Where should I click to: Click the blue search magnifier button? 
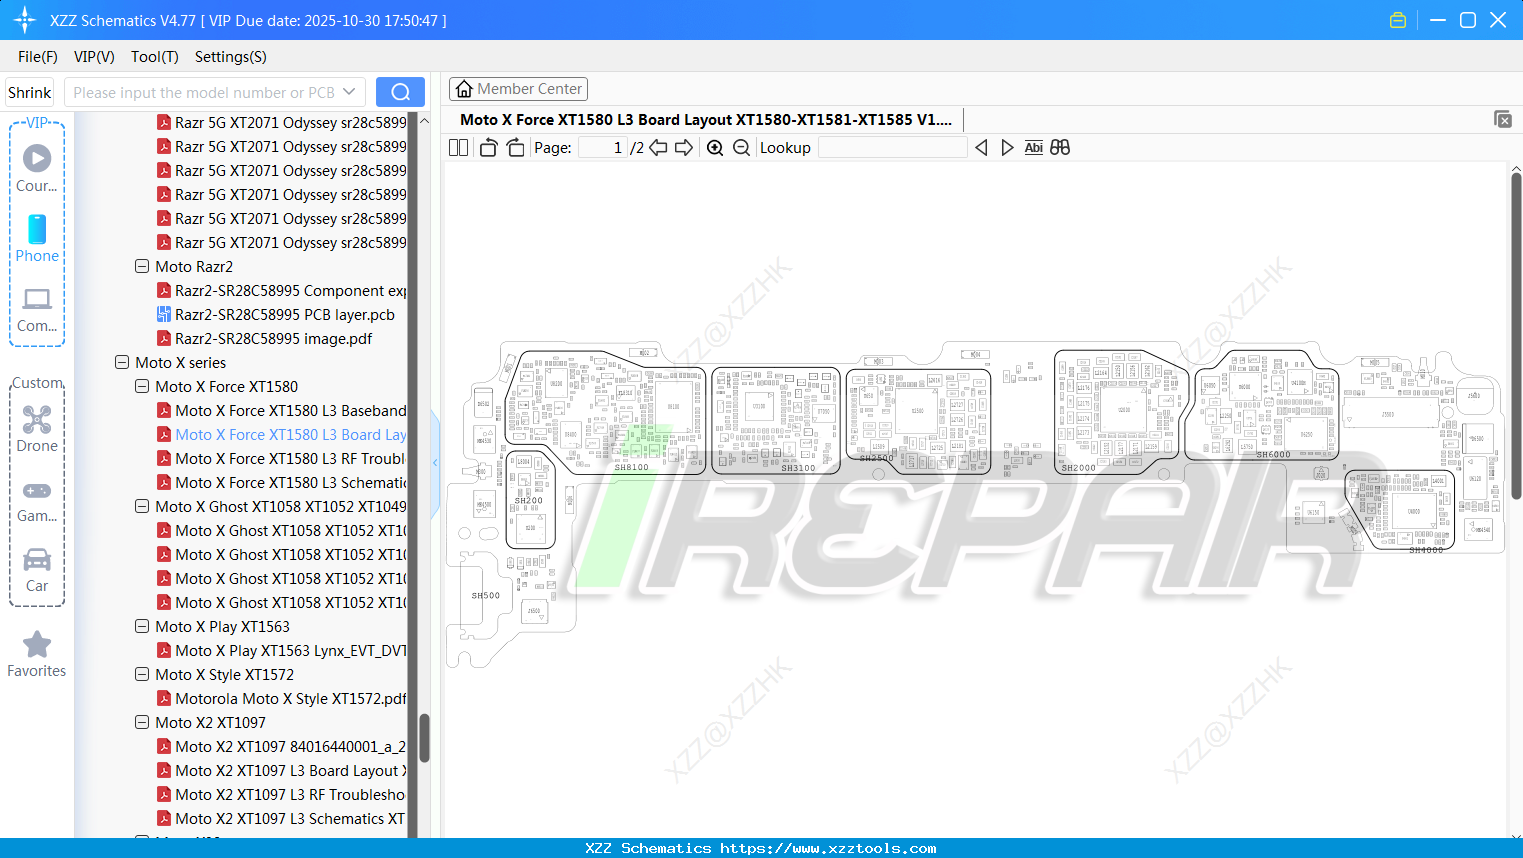click(400, 91)
